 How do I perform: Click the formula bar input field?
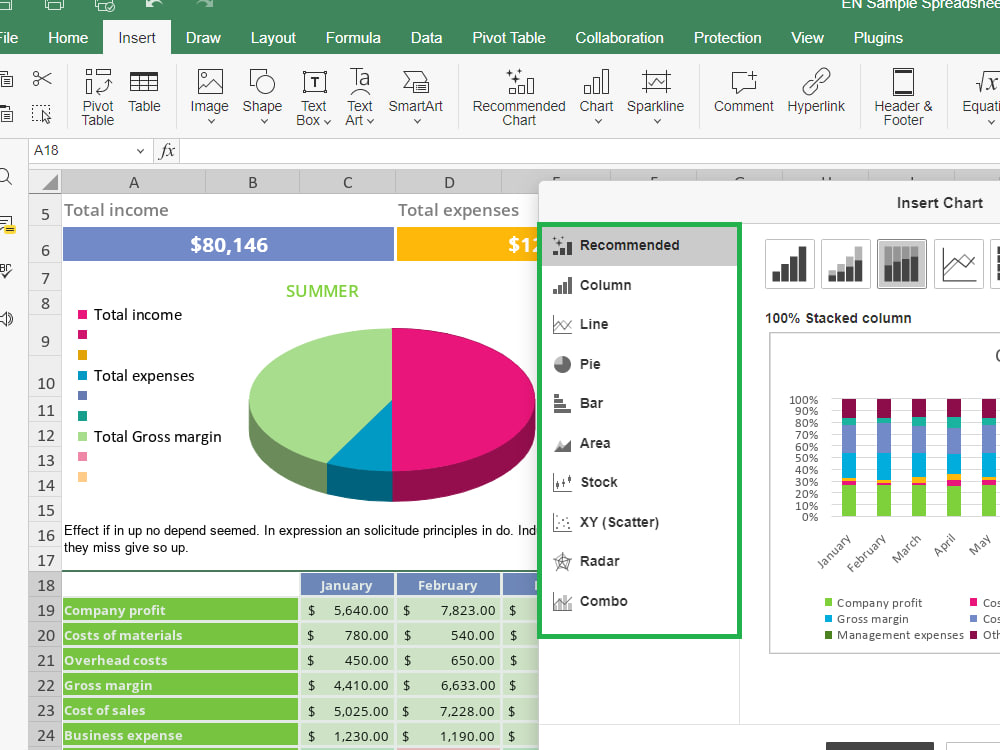(590, 151)
